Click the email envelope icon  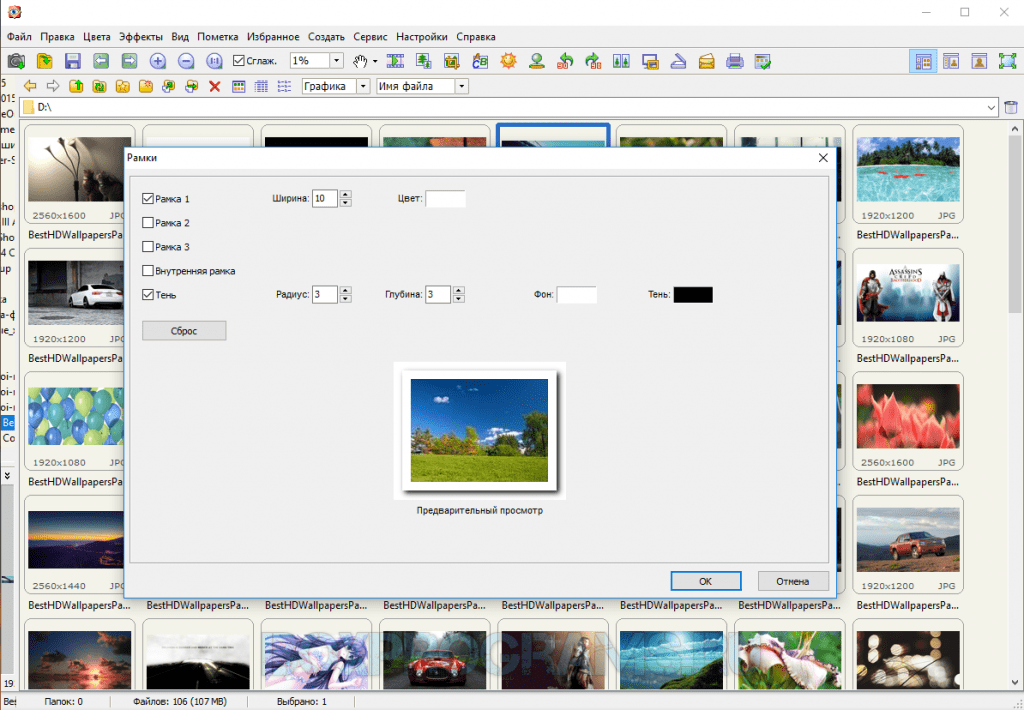[706, 61]
